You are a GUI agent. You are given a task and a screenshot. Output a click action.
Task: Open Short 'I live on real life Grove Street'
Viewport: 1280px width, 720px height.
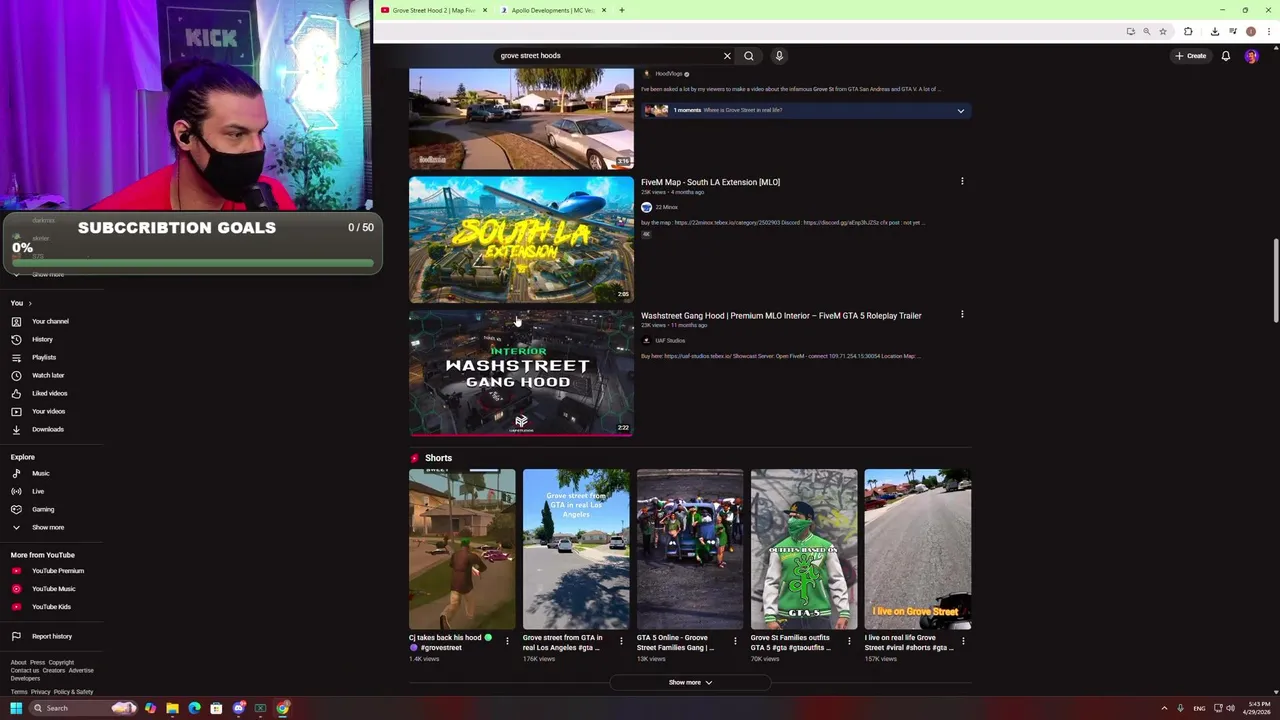(x=918, y=549)
